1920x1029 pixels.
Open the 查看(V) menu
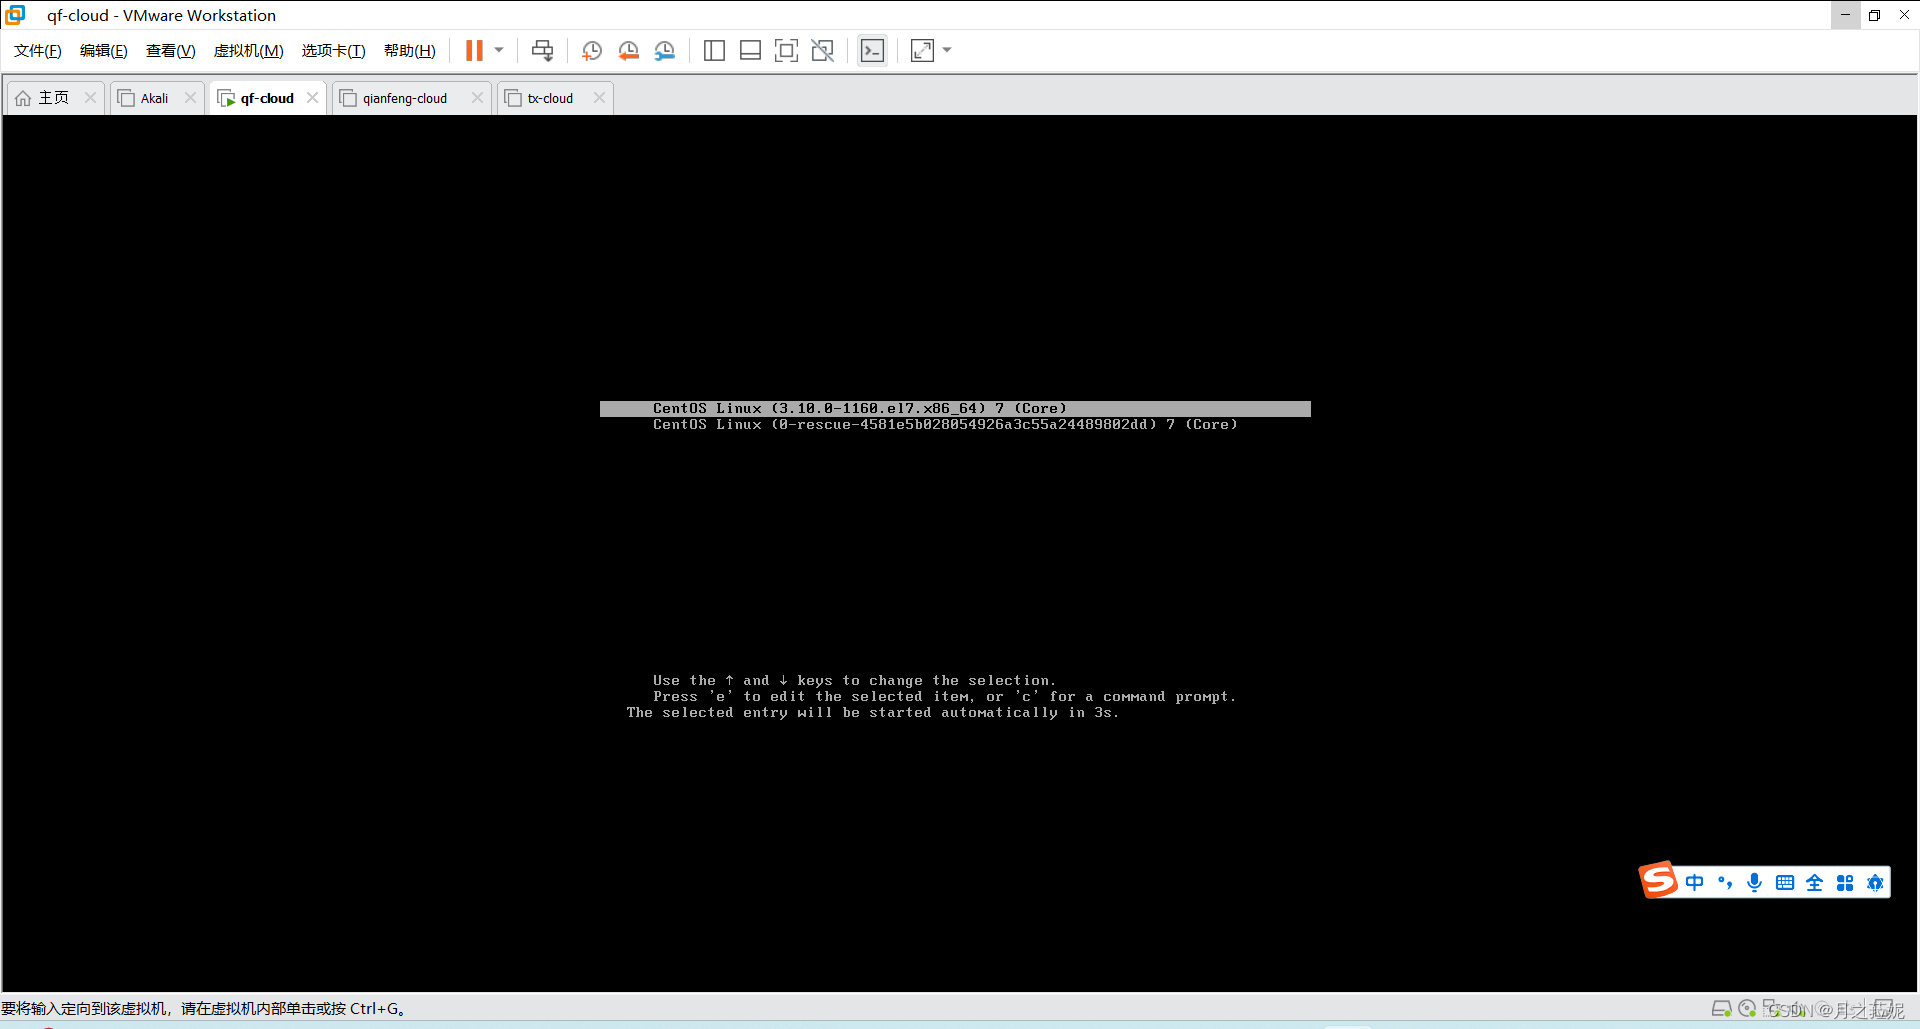(x=171, y=51)
